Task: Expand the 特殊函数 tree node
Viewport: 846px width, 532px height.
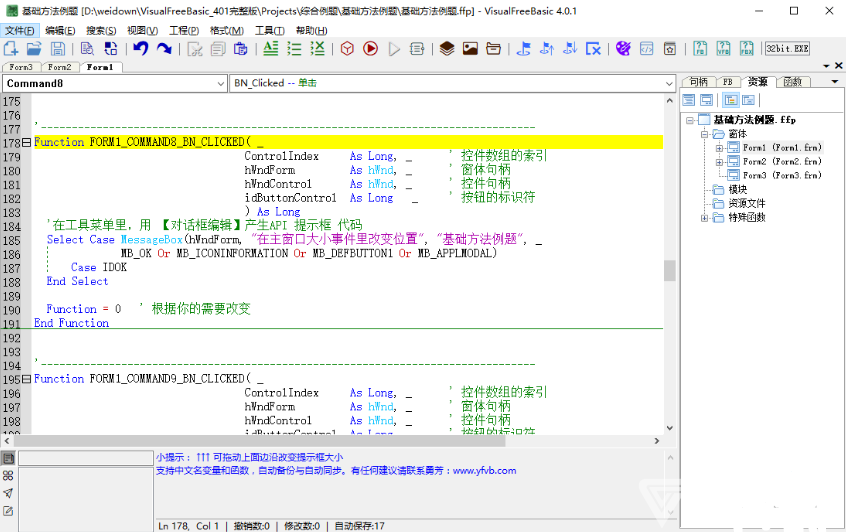Action: tap(704, 218)
